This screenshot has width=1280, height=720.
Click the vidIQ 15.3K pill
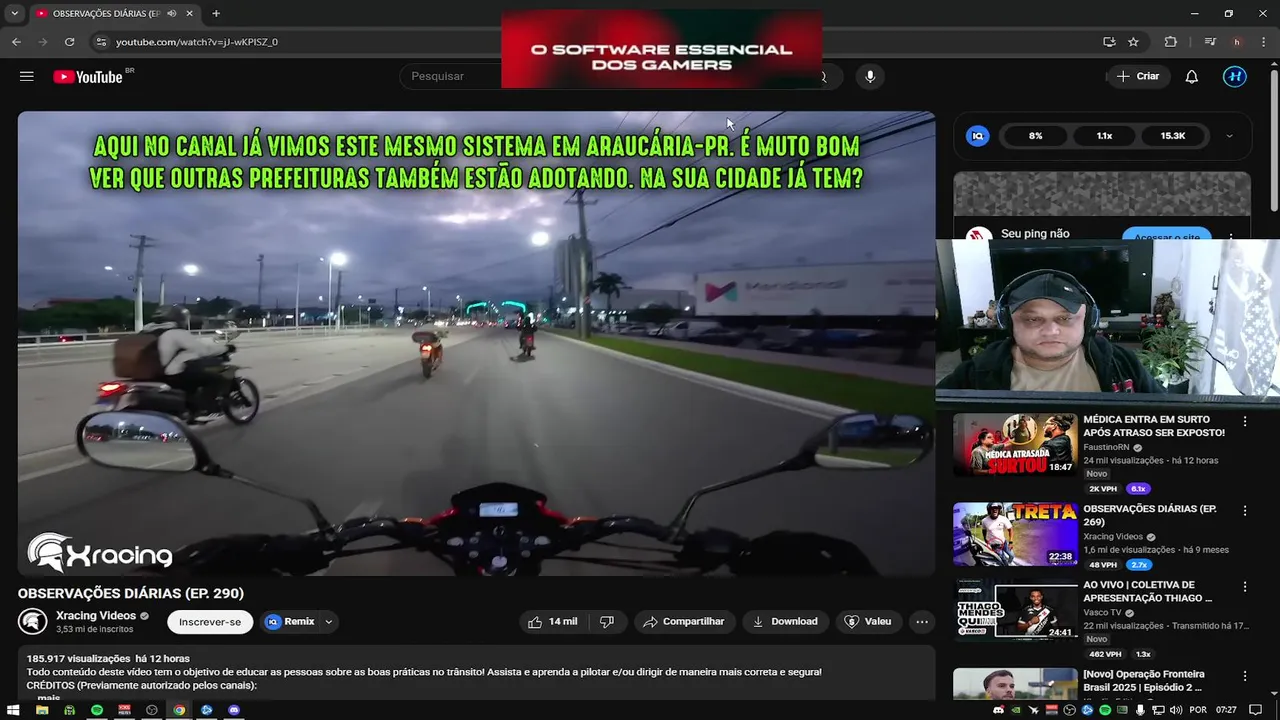click(x=1172, y=136)
